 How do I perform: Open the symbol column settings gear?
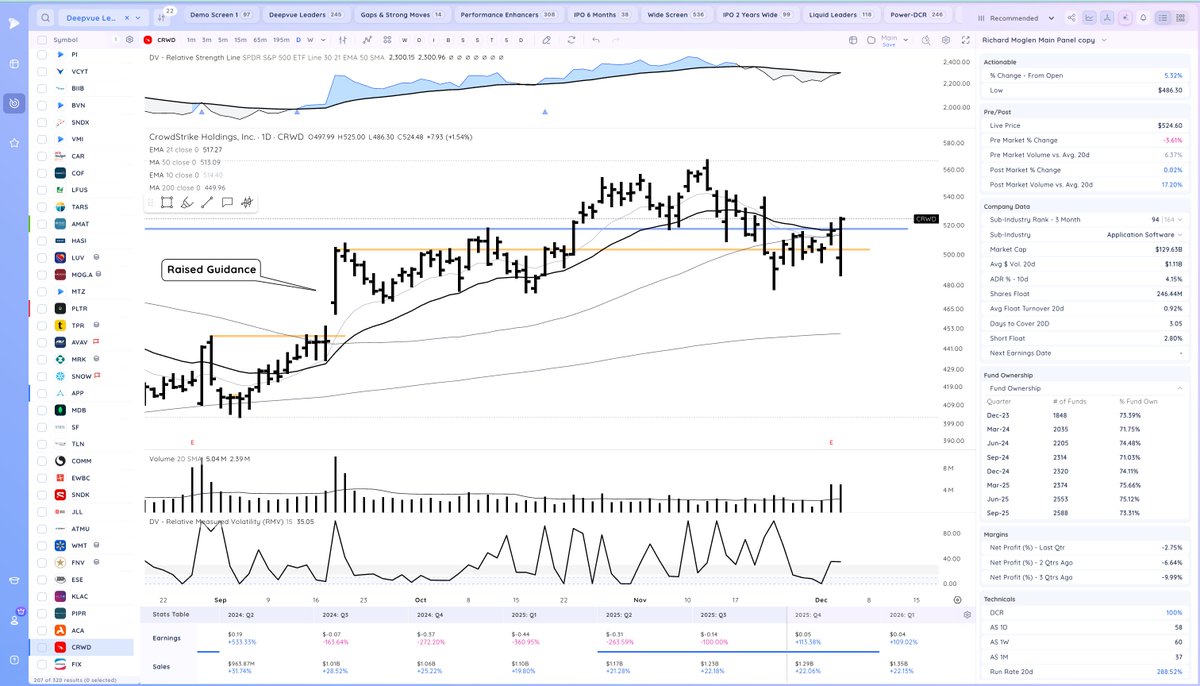click(x=129, y=39)
